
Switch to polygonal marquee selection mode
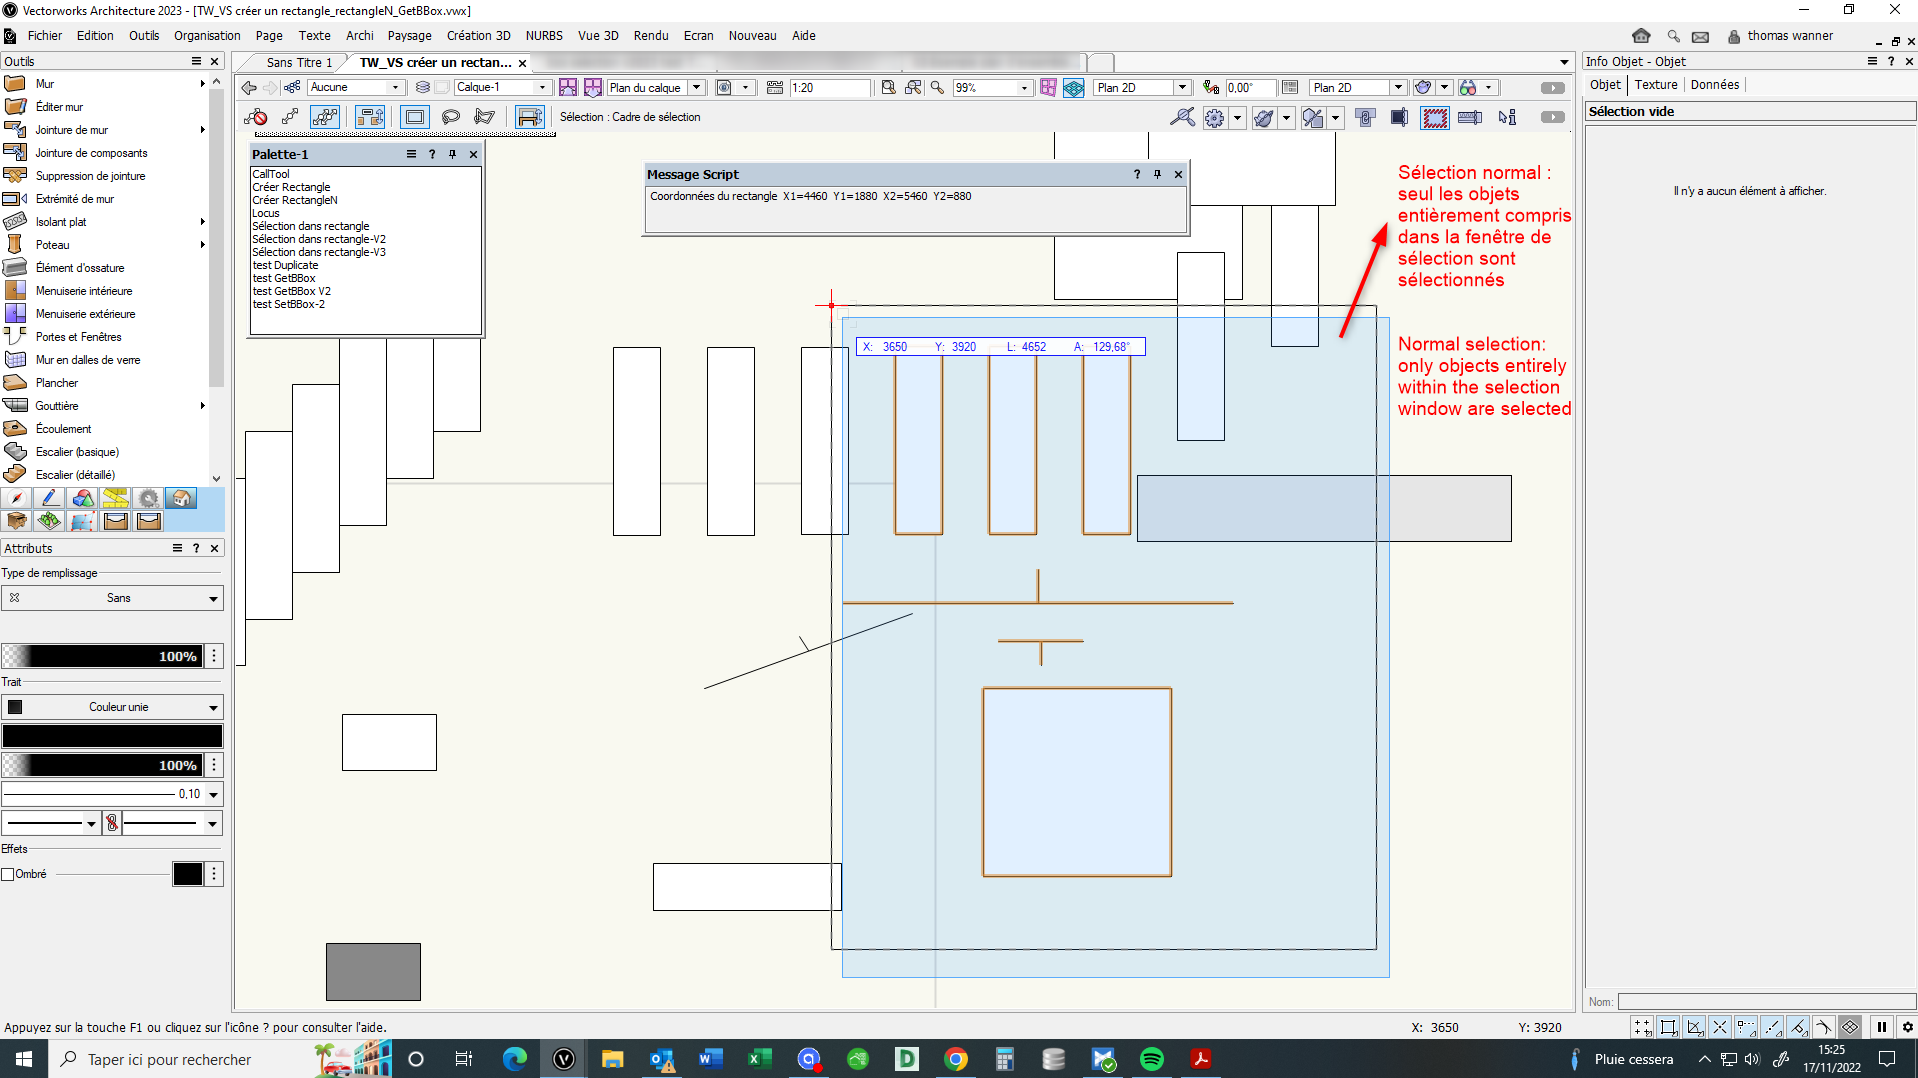[x=485, y=118]
